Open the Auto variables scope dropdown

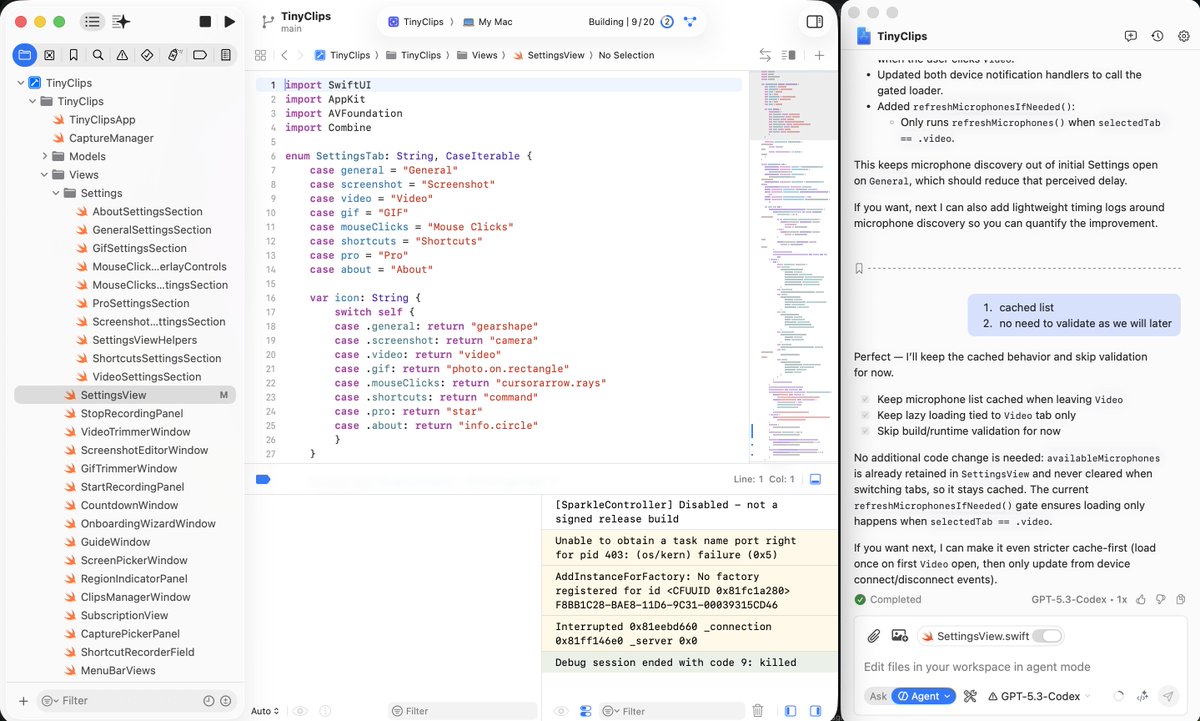(265, 711)
